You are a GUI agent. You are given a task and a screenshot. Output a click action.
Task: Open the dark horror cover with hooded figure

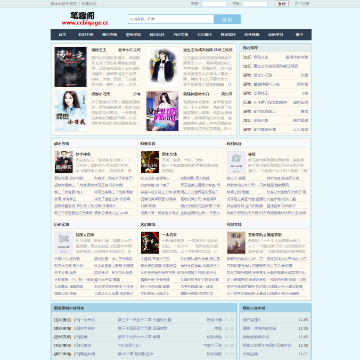coord(71,67)
